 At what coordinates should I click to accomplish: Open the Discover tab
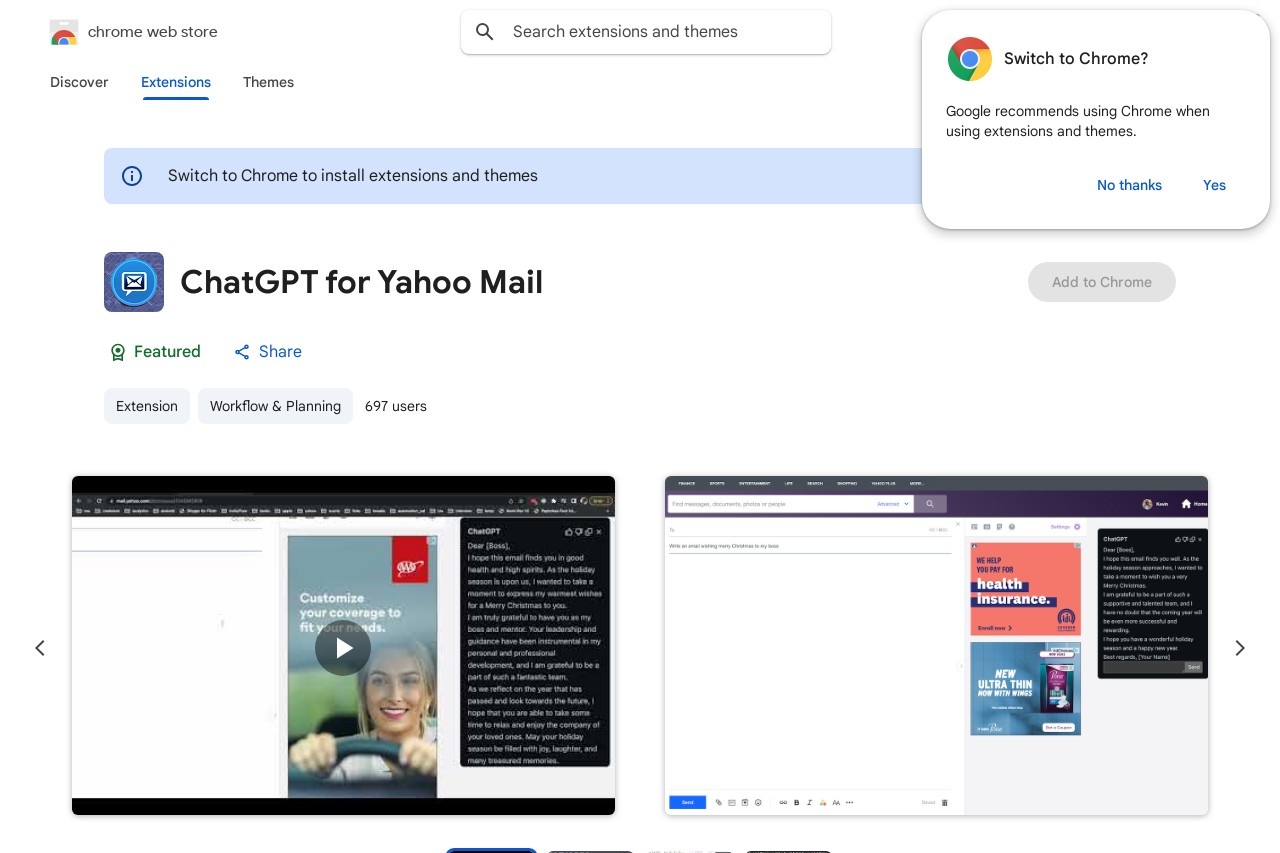(x=79, y=82)
